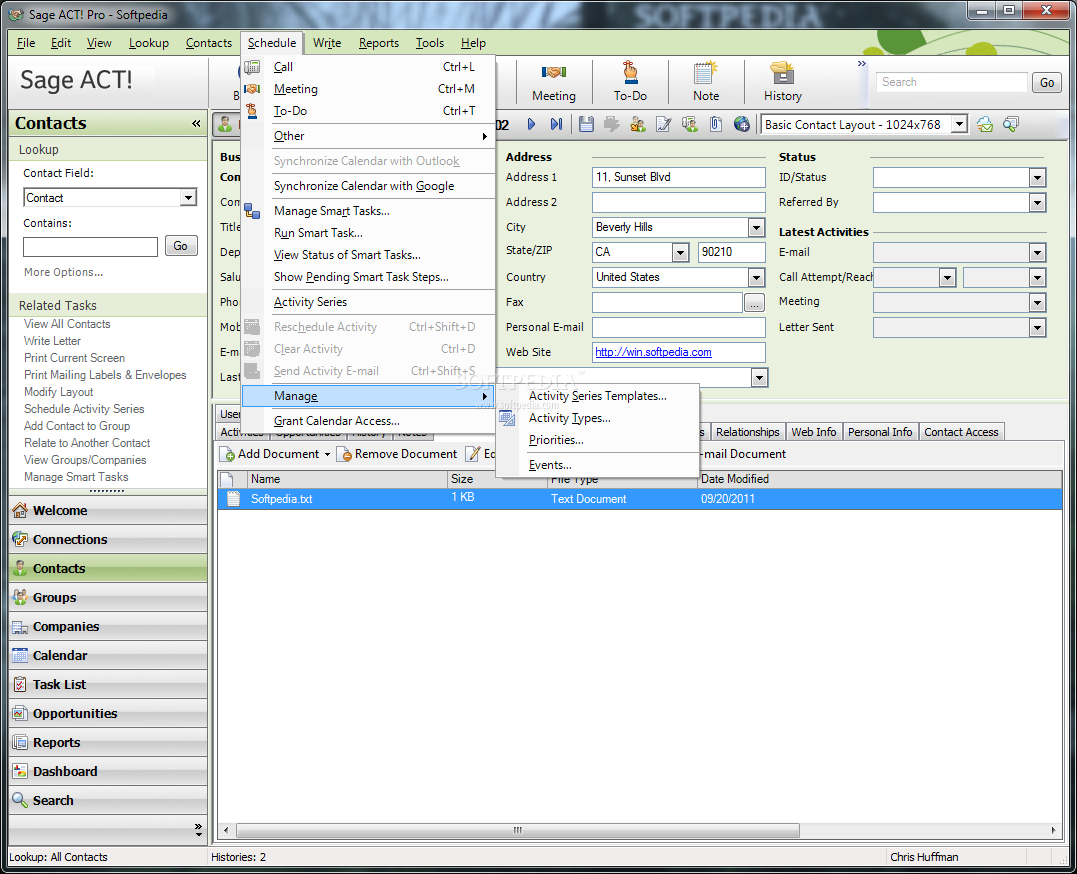Click the notepad with pencil toolbar icon

[x=664, y=124]
